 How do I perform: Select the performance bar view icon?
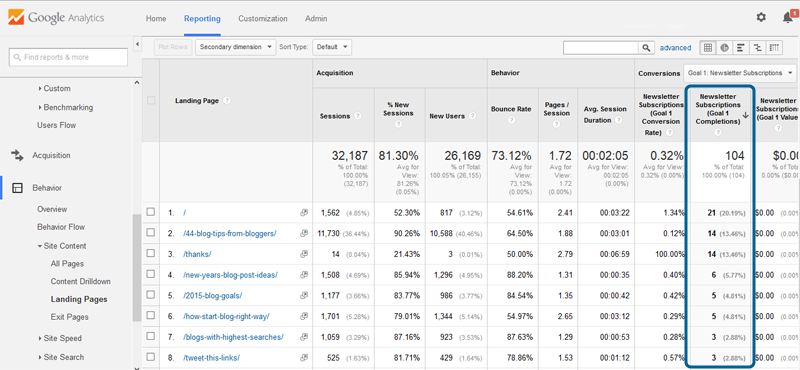740,47
